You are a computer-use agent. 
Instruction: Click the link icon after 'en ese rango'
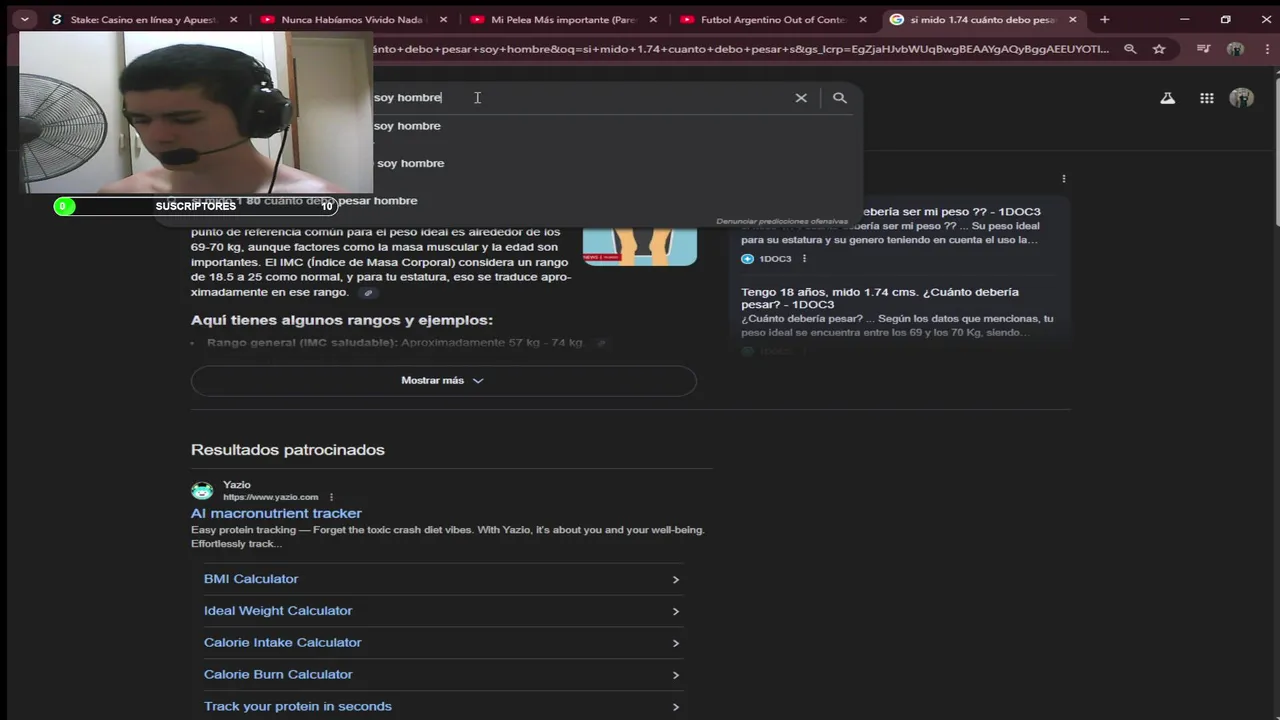pyautogui.click(x=368, y=293)
